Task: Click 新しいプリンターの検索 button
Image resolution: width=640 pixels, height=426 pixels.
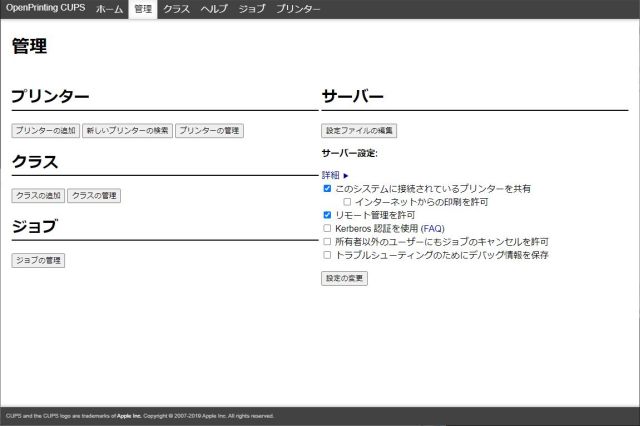Action: pos(127,131)
